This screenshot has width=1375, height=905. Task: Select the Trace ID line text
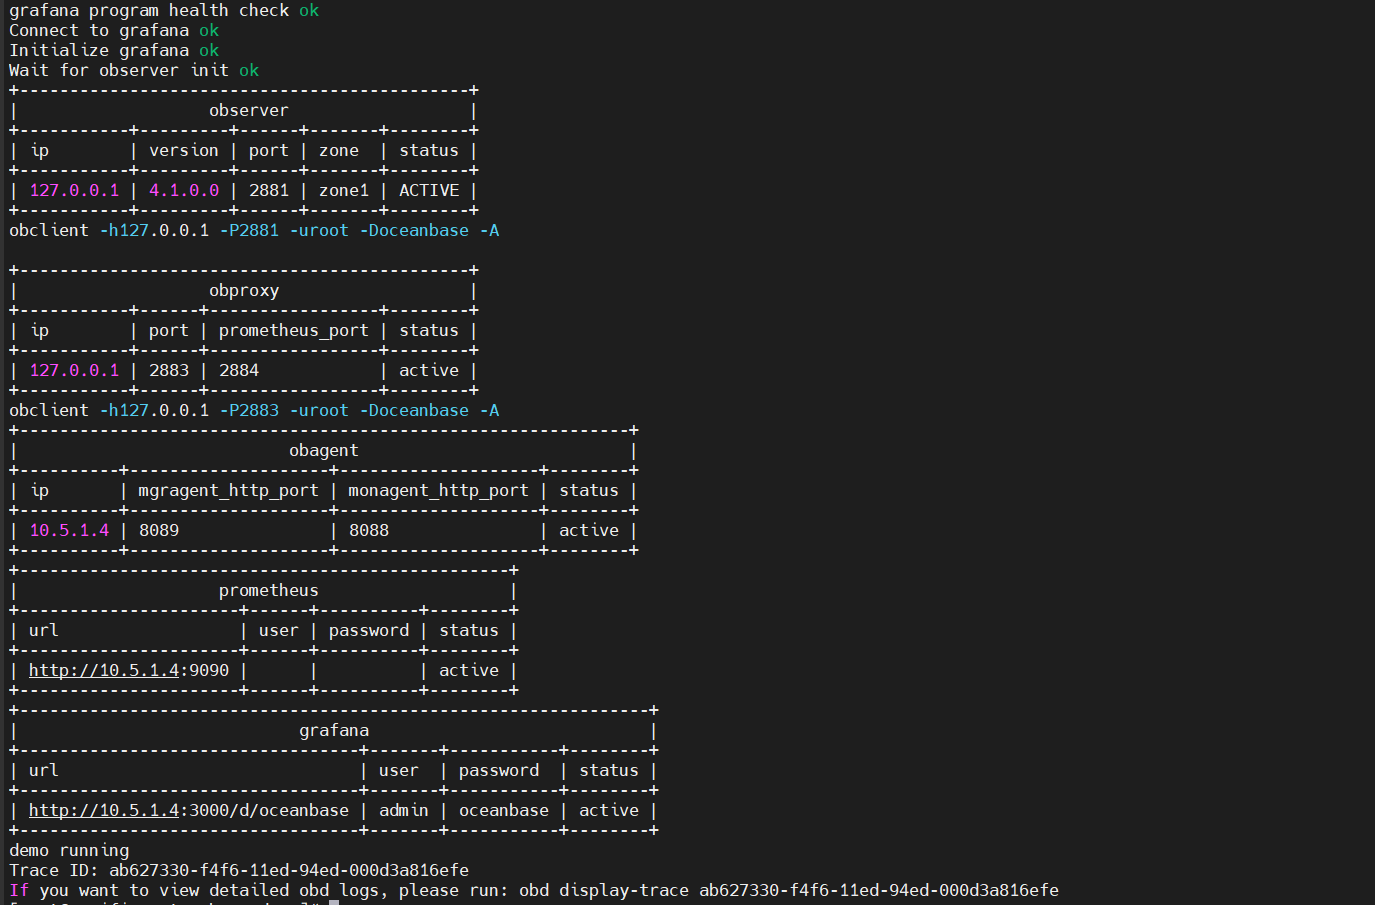click(239, 871)
